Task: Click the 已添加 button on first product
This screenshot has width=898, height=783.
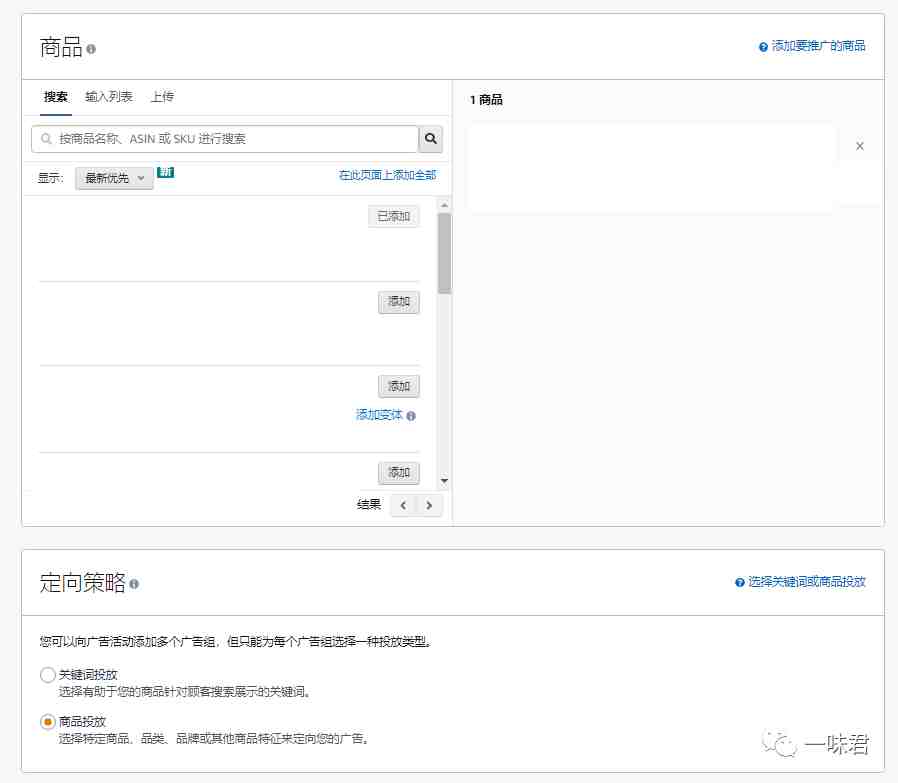Action: tap(393, 216)
